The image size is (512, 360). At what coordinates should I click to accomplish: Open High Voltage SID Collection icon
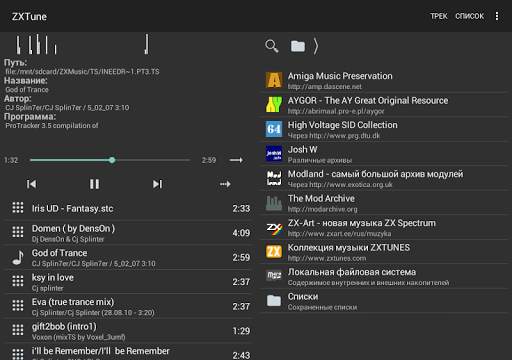[x=274, y=129]
